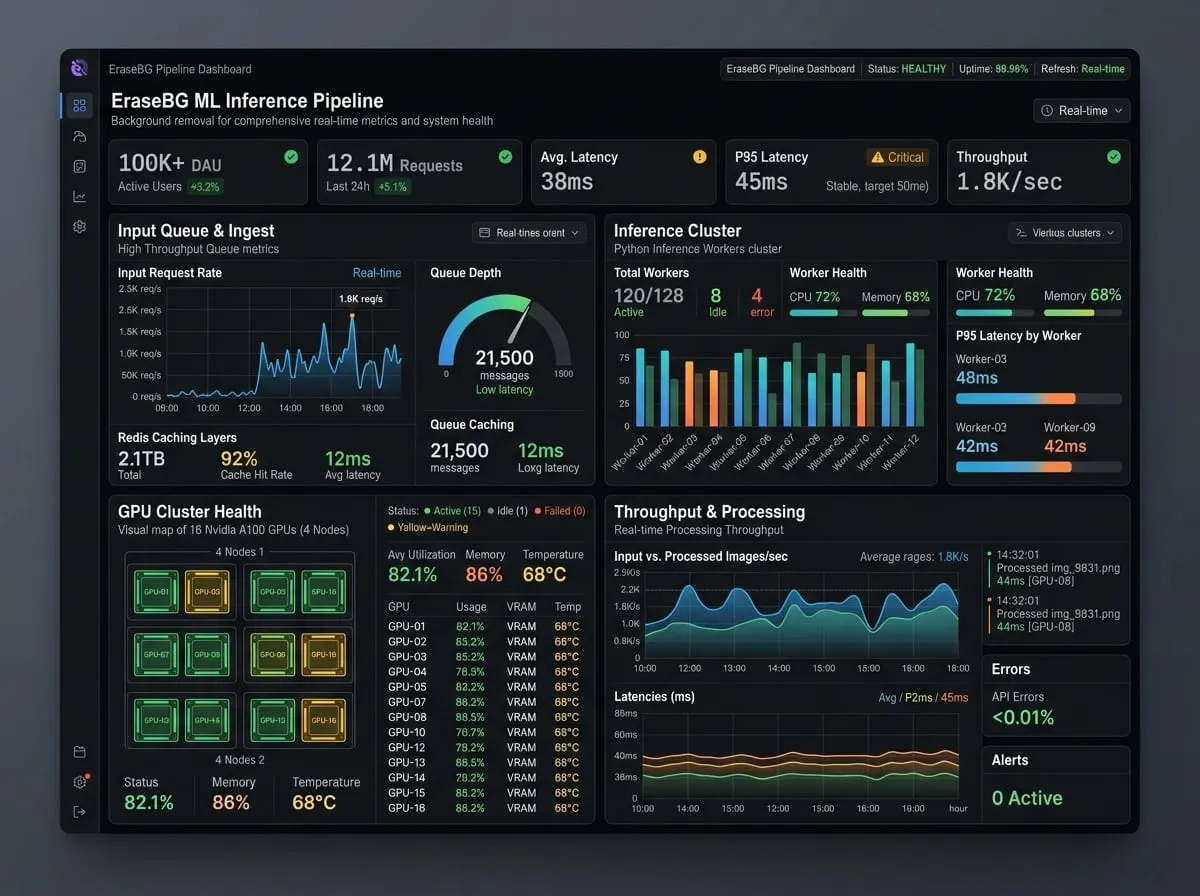Click the 4 error workers count
The height and width of the screenshot is (896, 1200).
tap(757, 295)
